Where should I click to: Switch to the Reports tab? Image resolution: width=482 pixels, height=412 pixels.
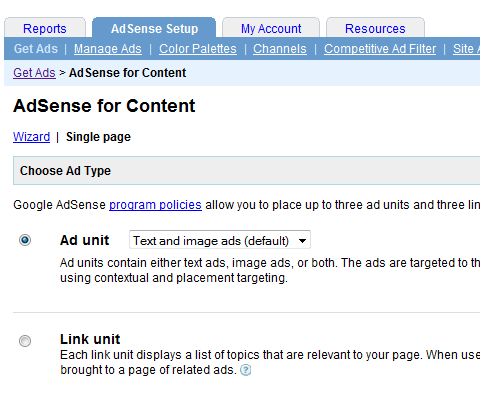(x=45, y=29)
